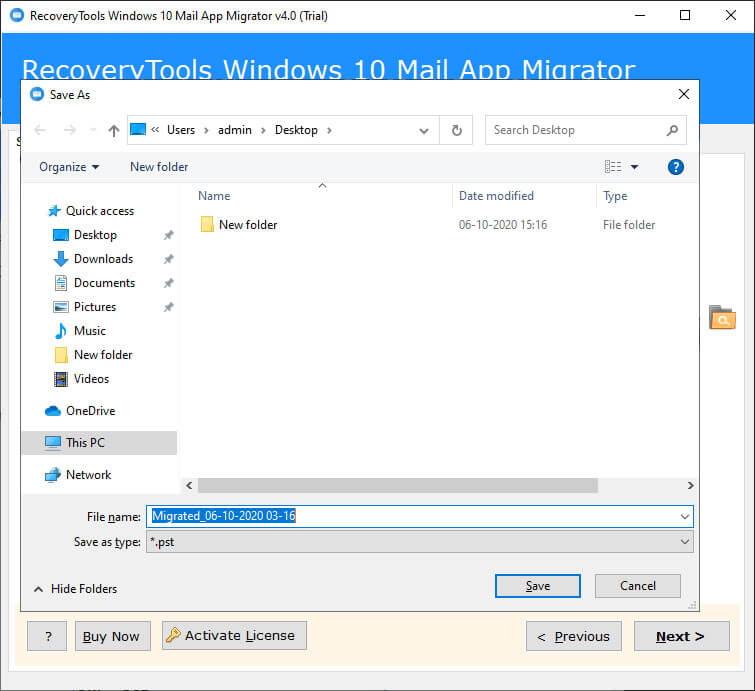The image size is (755, 691).
Task: Create a New folder from the toolbar
Action: (159, 167)
